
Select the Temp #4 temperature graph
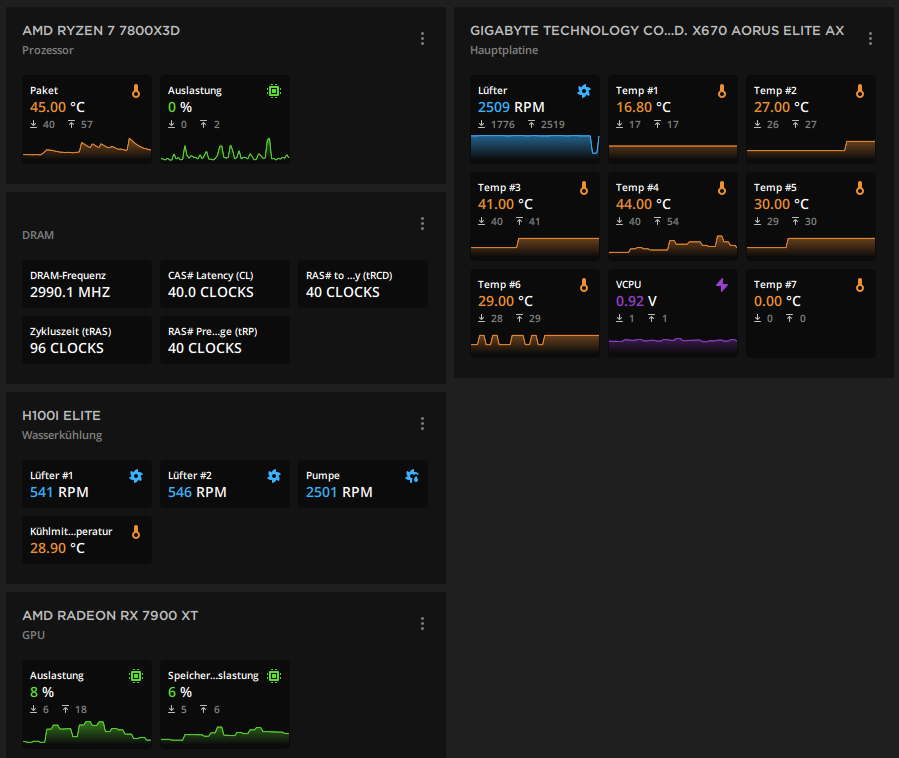point(673,245)
